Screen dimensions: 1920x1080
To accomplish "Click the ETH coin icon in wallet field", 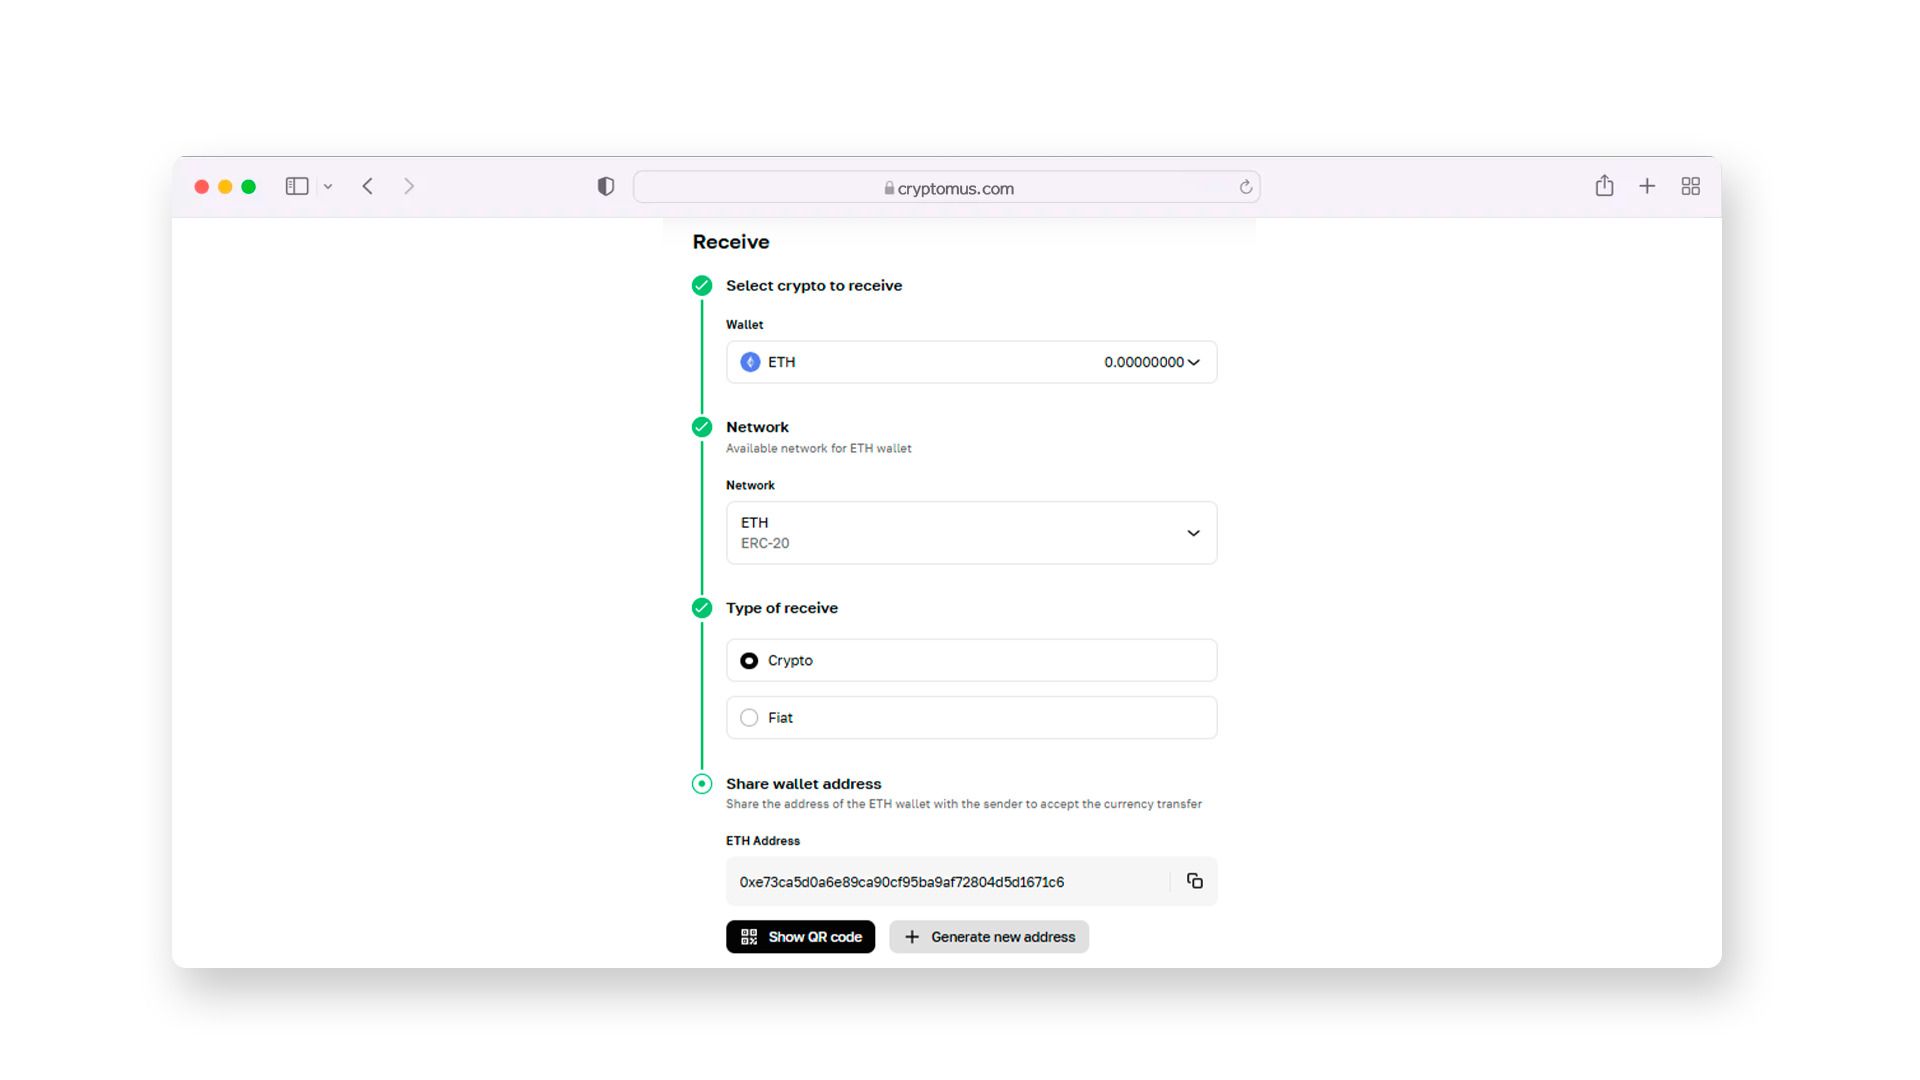I will (750, 362).
